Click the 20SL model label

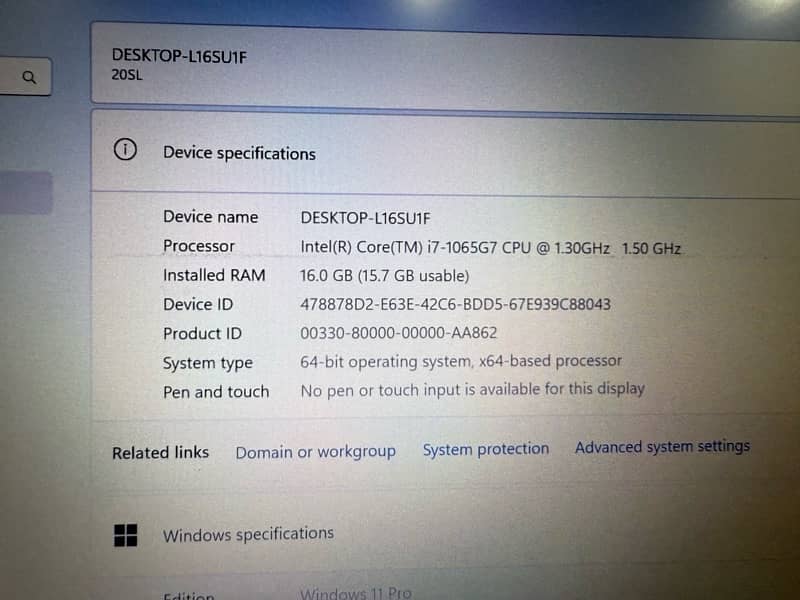(x=127, y=75)
